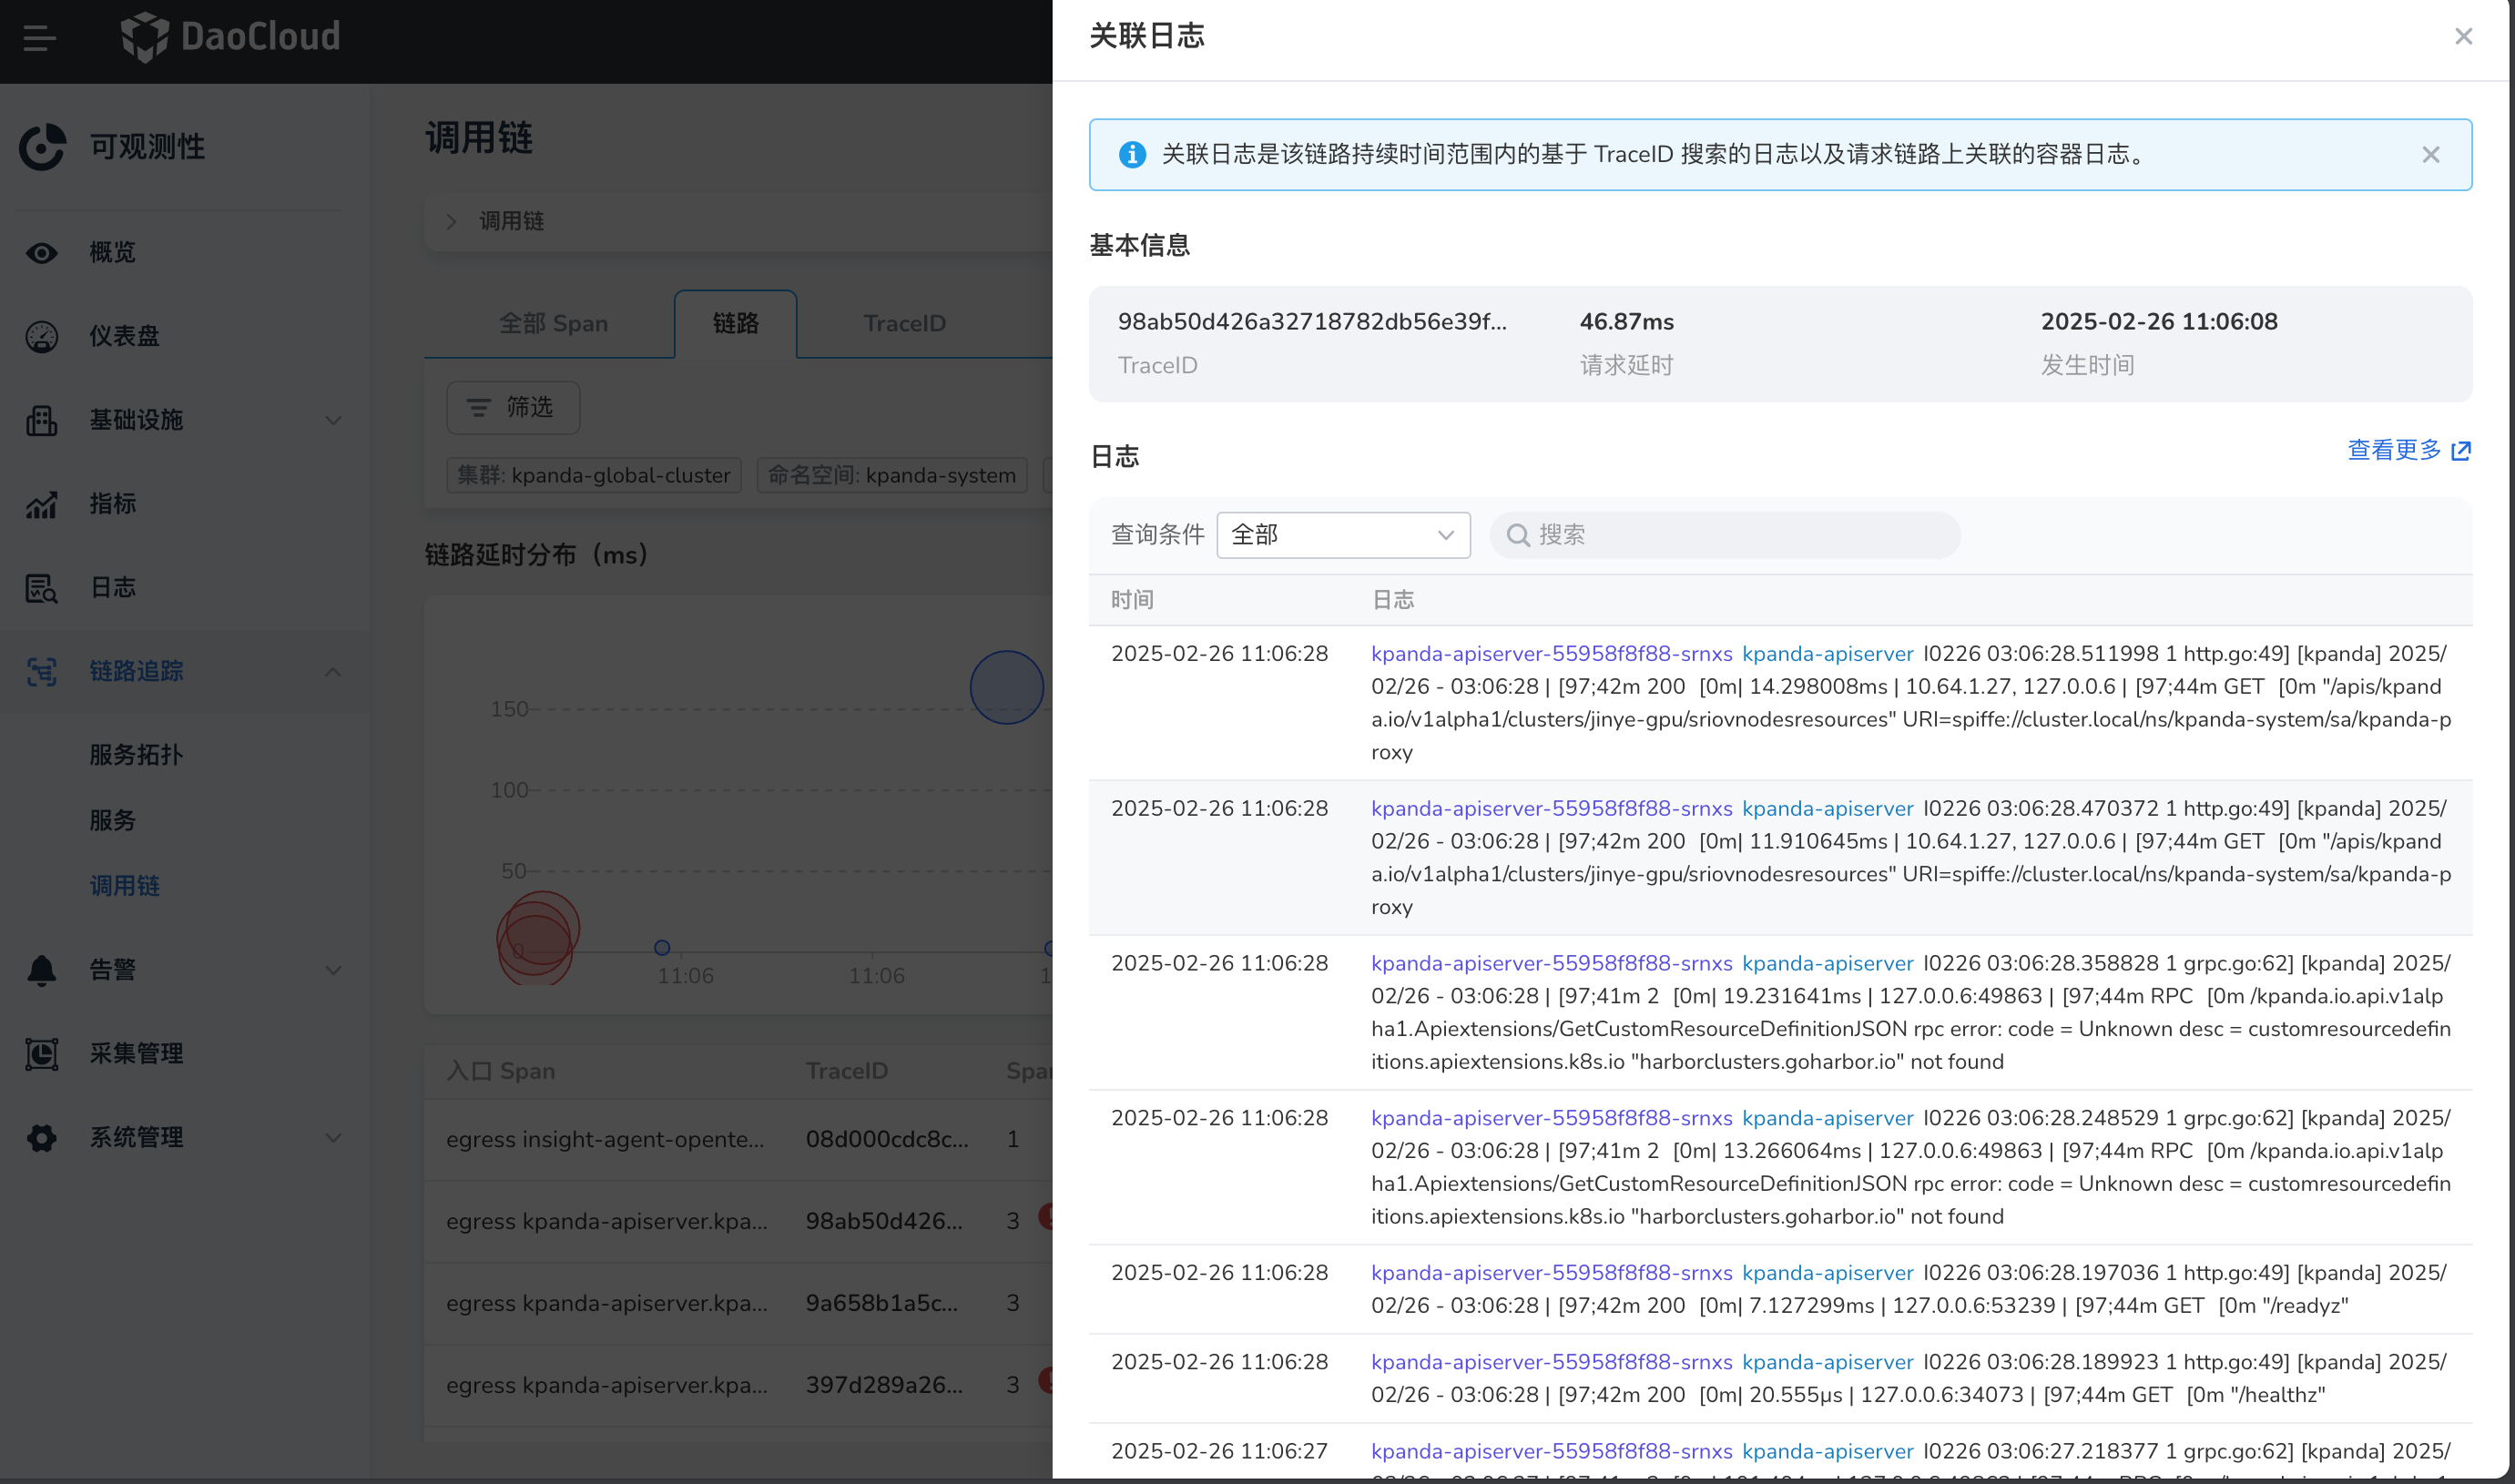
Task: Switch to the All Span tab
Action: (x=553, y=324)
